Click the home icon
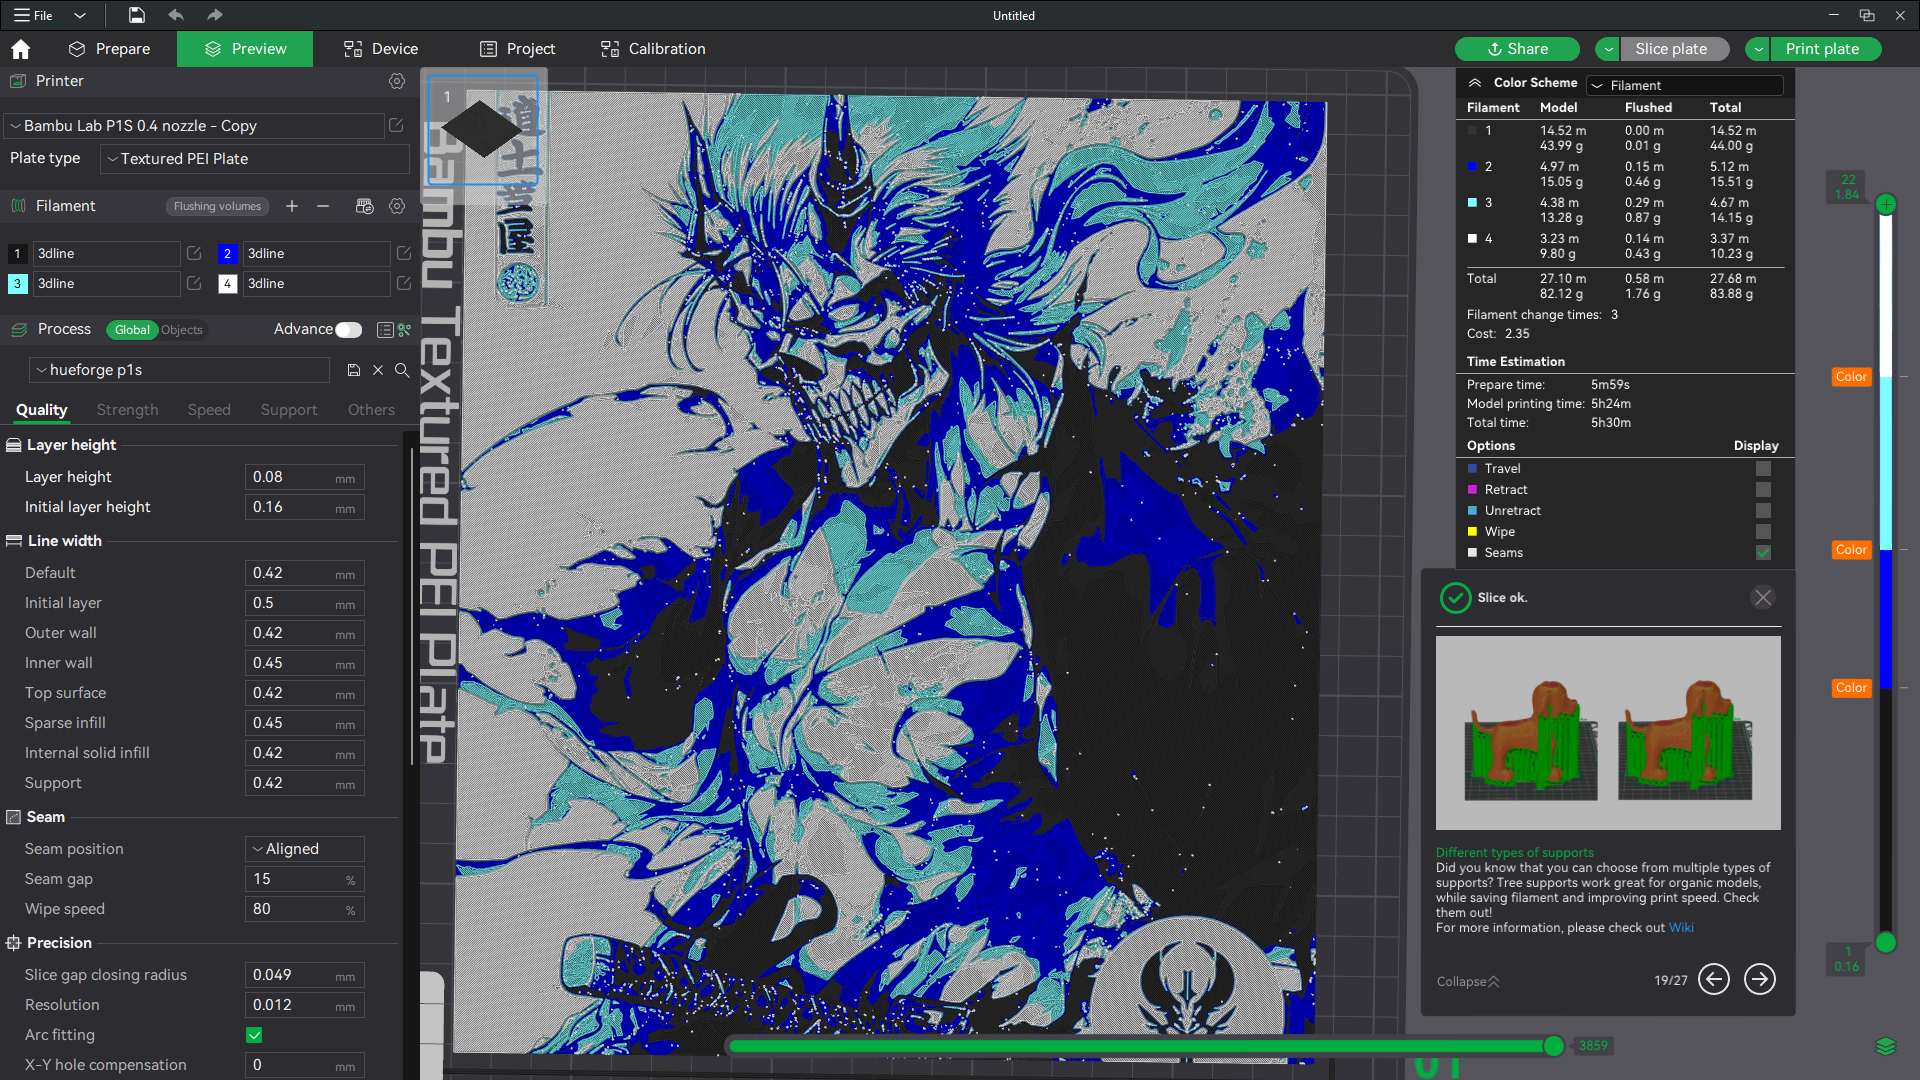This screenshot has width=1920, height=1080. point(21,49)
